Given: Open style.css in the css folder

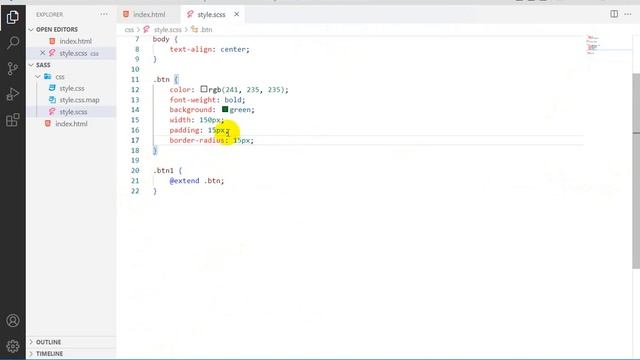Looking at the screenshot, I should coord(72,88).
